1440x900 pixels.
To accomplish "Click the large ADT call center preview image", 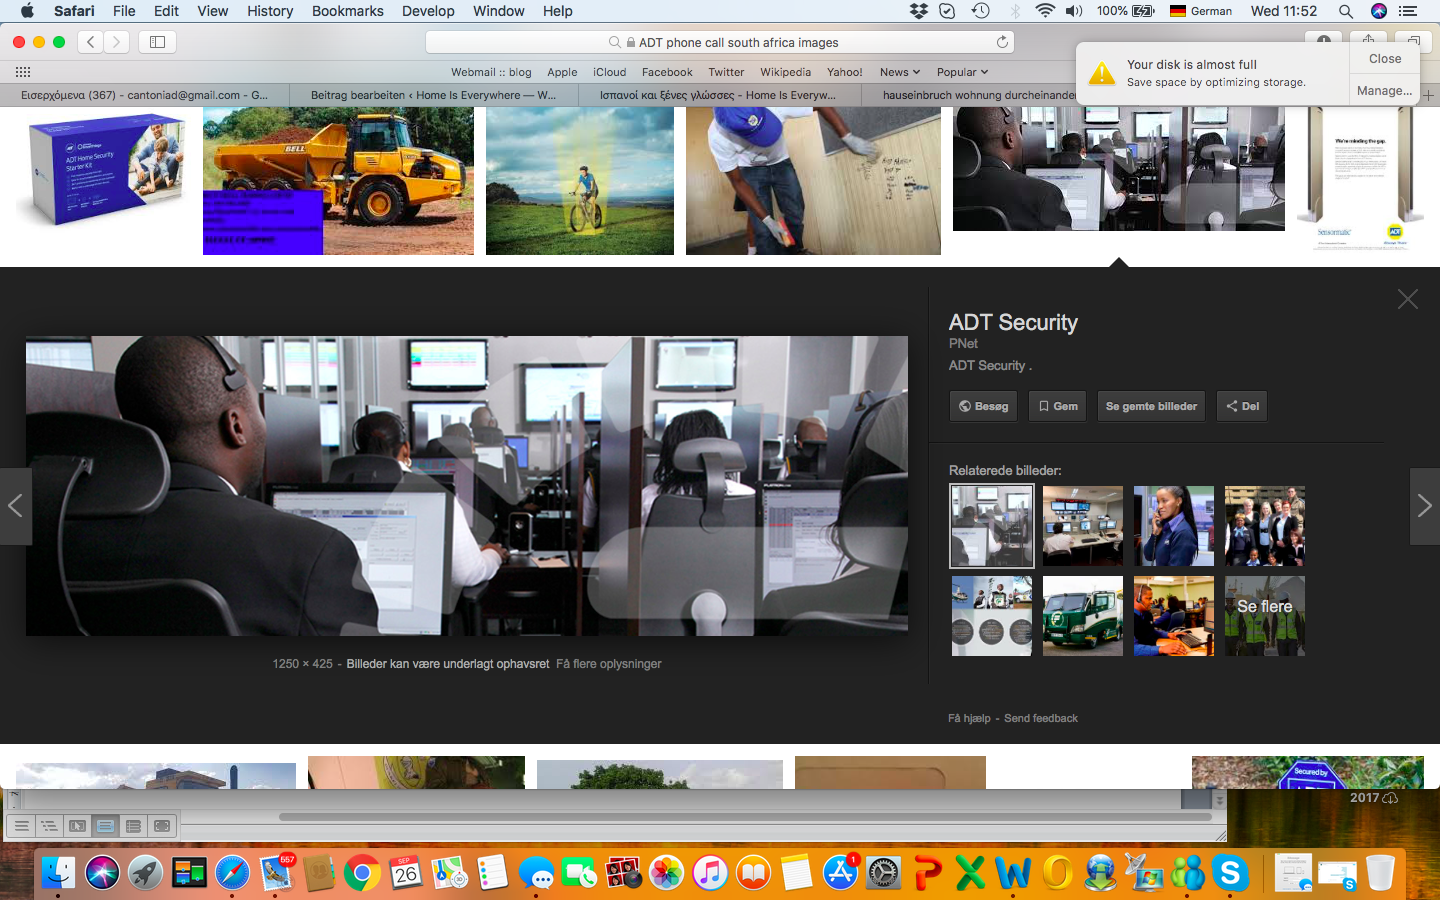I will [x=467, y=486].
